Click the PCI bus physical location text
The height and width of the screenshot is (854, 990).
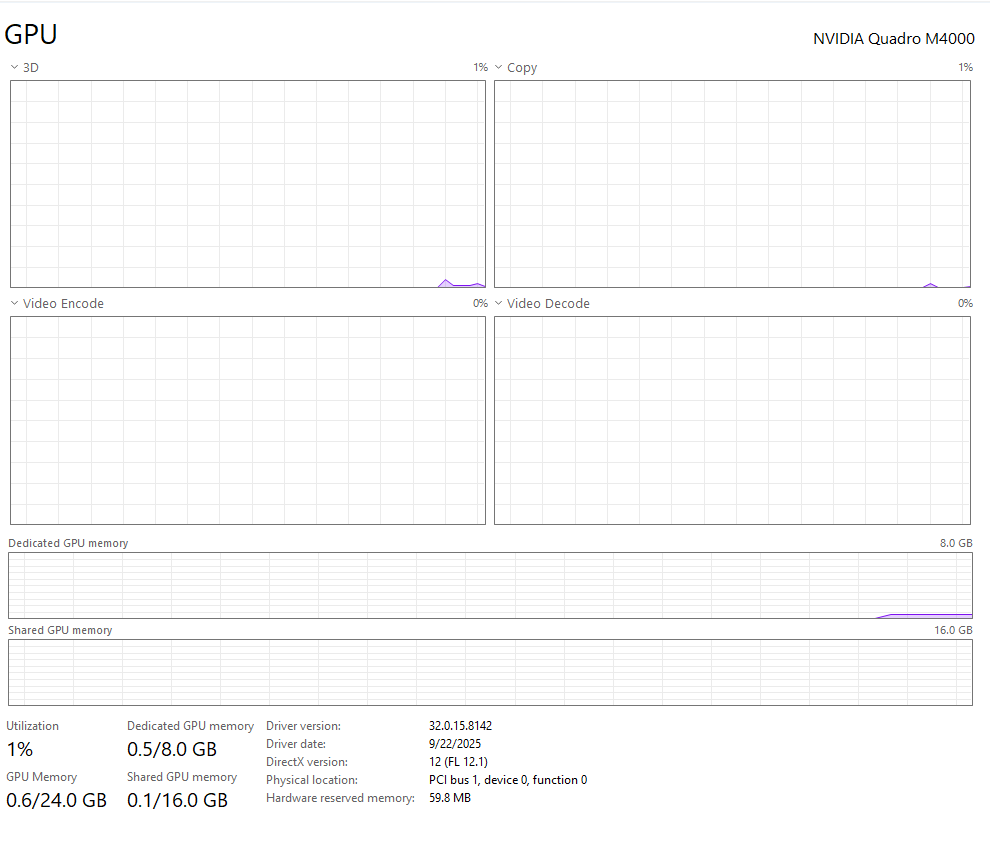tap(508, 780)
